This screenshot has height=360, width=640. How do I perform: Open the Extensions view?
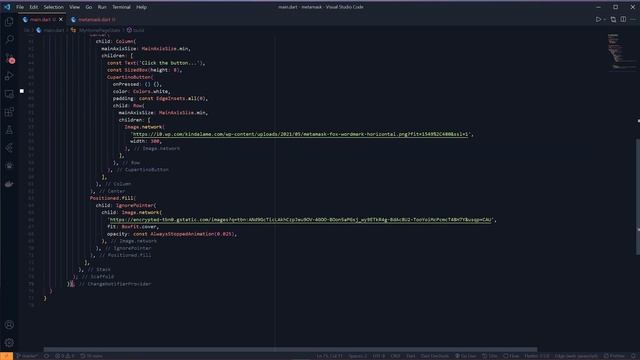pyautogui.click(x=9, y=112)
